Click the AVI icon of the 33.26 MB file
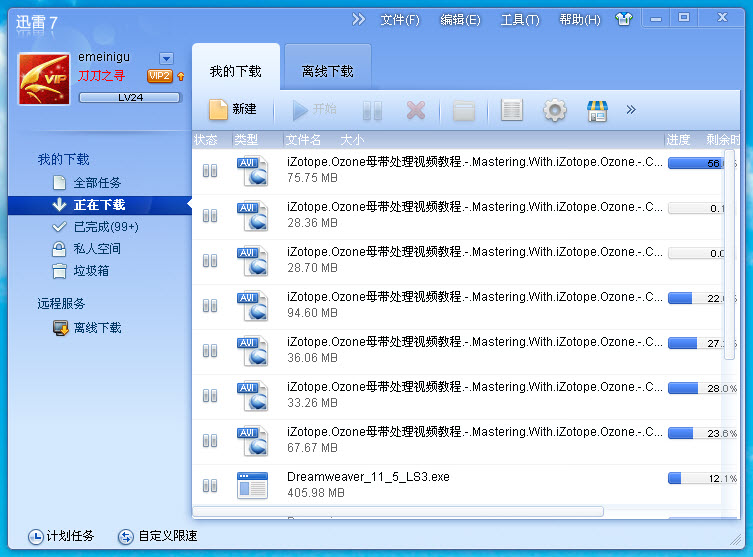The image size is (753, 557). 253,396
